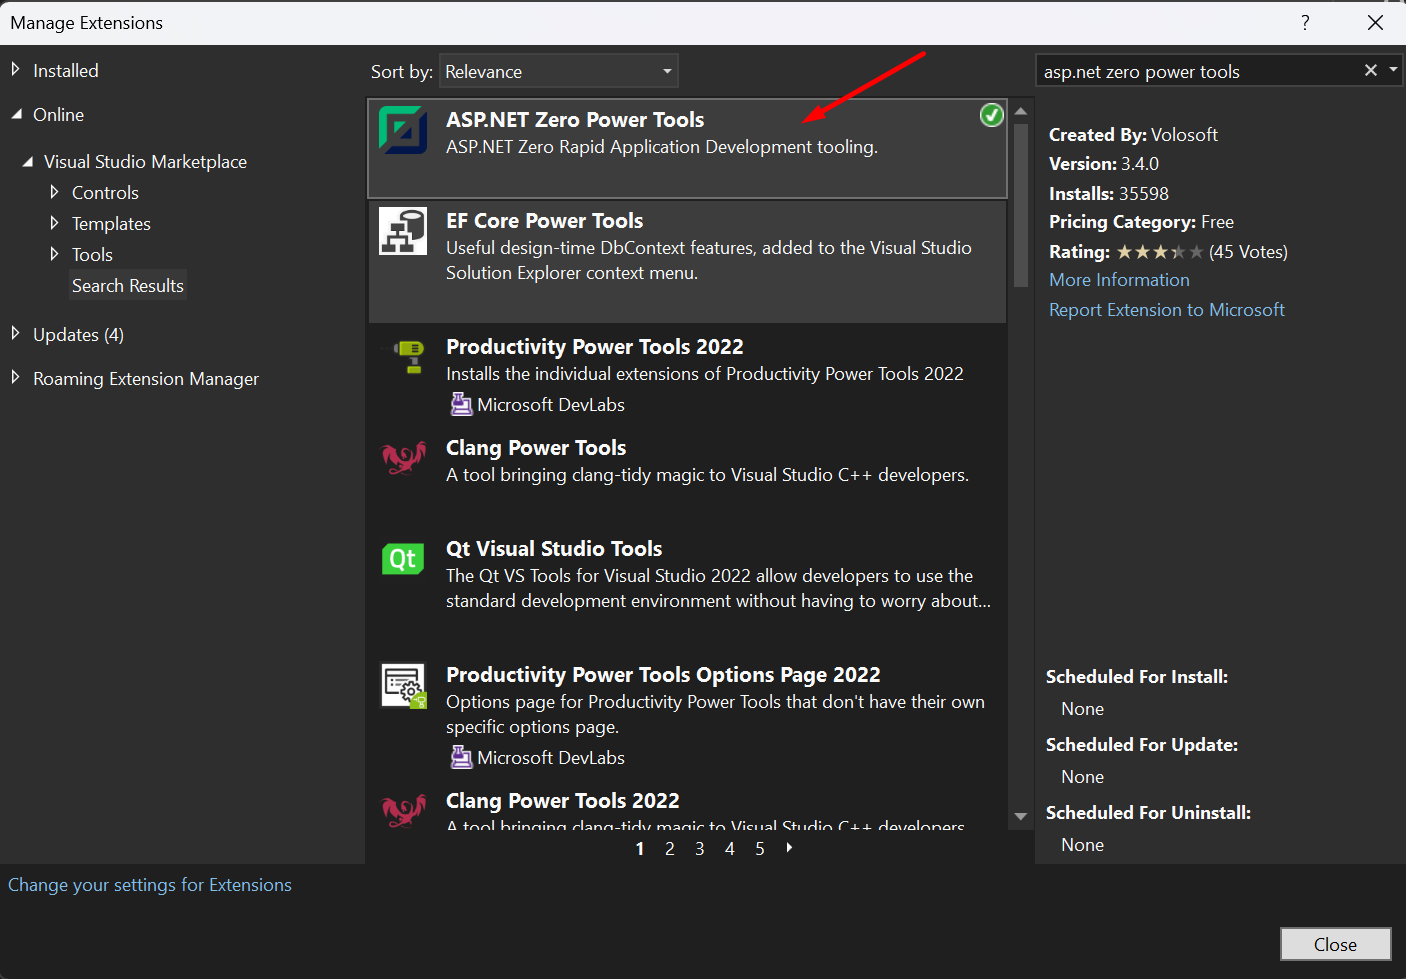Click the Installs: 35598 detail text
The image size is (1406, 979).
(x=1109, y=194)
